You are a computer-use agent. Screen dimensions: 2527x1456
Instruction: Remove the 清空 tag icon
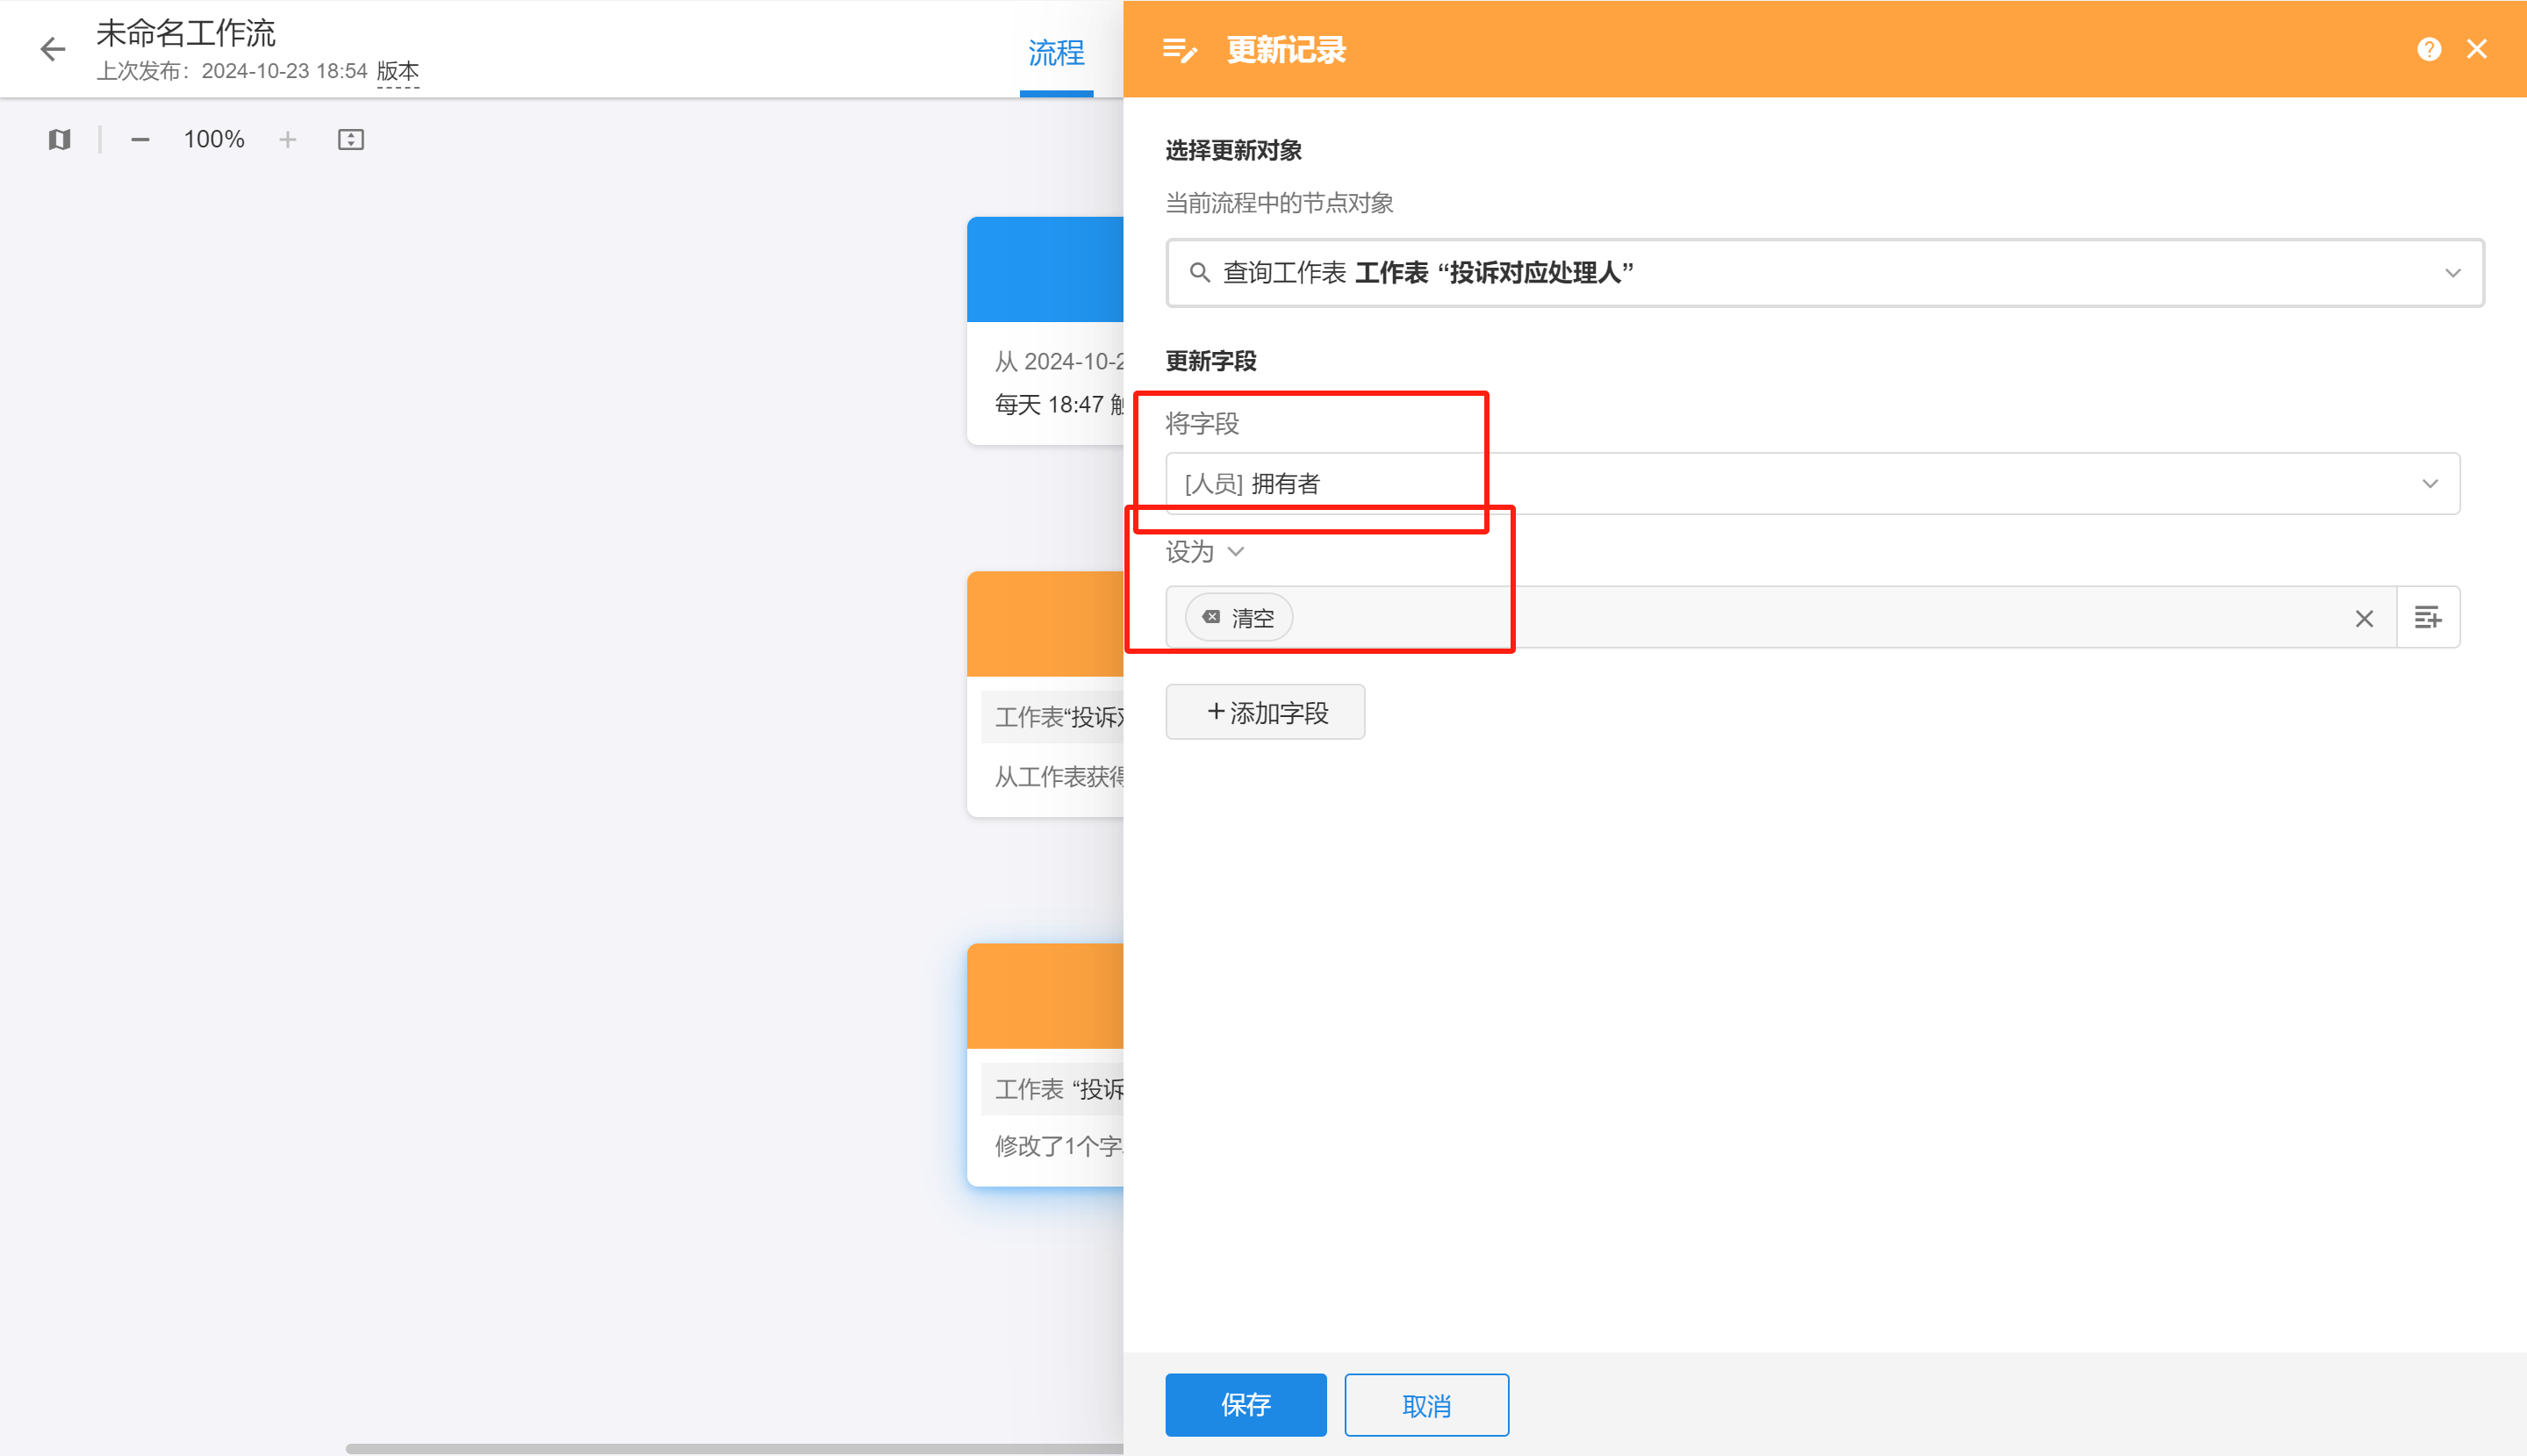(x=1211, y=617)
